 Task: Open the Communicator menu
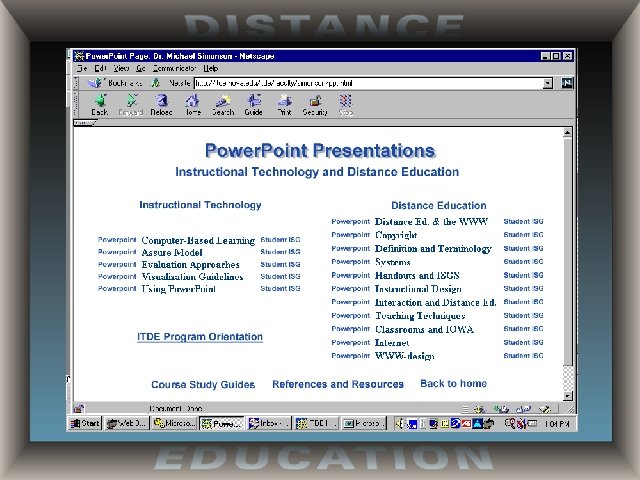175,68
